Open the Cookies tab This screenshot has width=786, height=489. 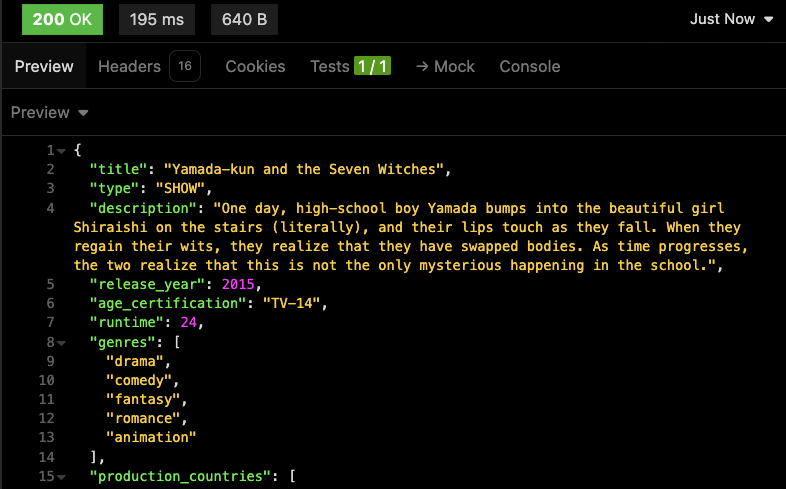tap(255, 66)
